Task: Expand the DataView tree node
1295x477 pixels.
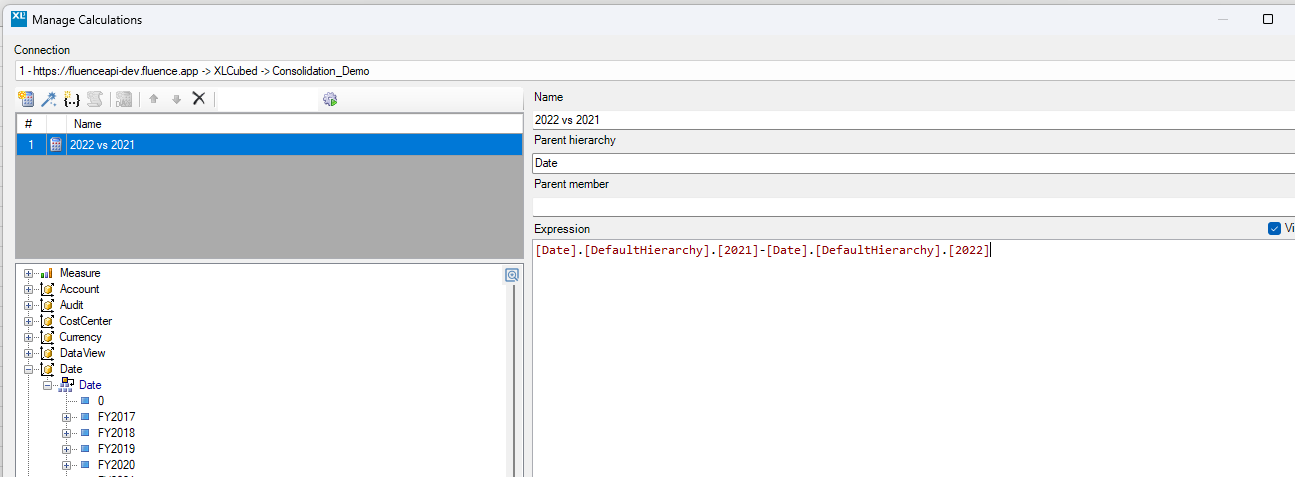Action: [29, 353]
